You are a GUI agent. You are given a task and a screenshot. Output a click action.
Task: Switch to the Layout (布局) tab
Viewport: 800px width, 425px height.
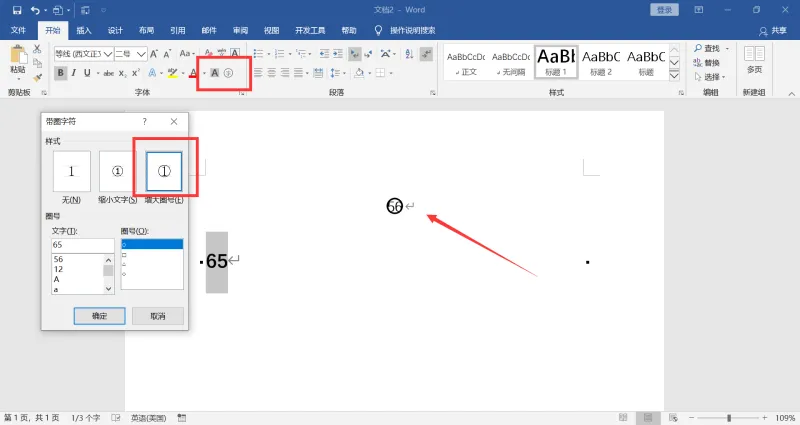point(146,31)
